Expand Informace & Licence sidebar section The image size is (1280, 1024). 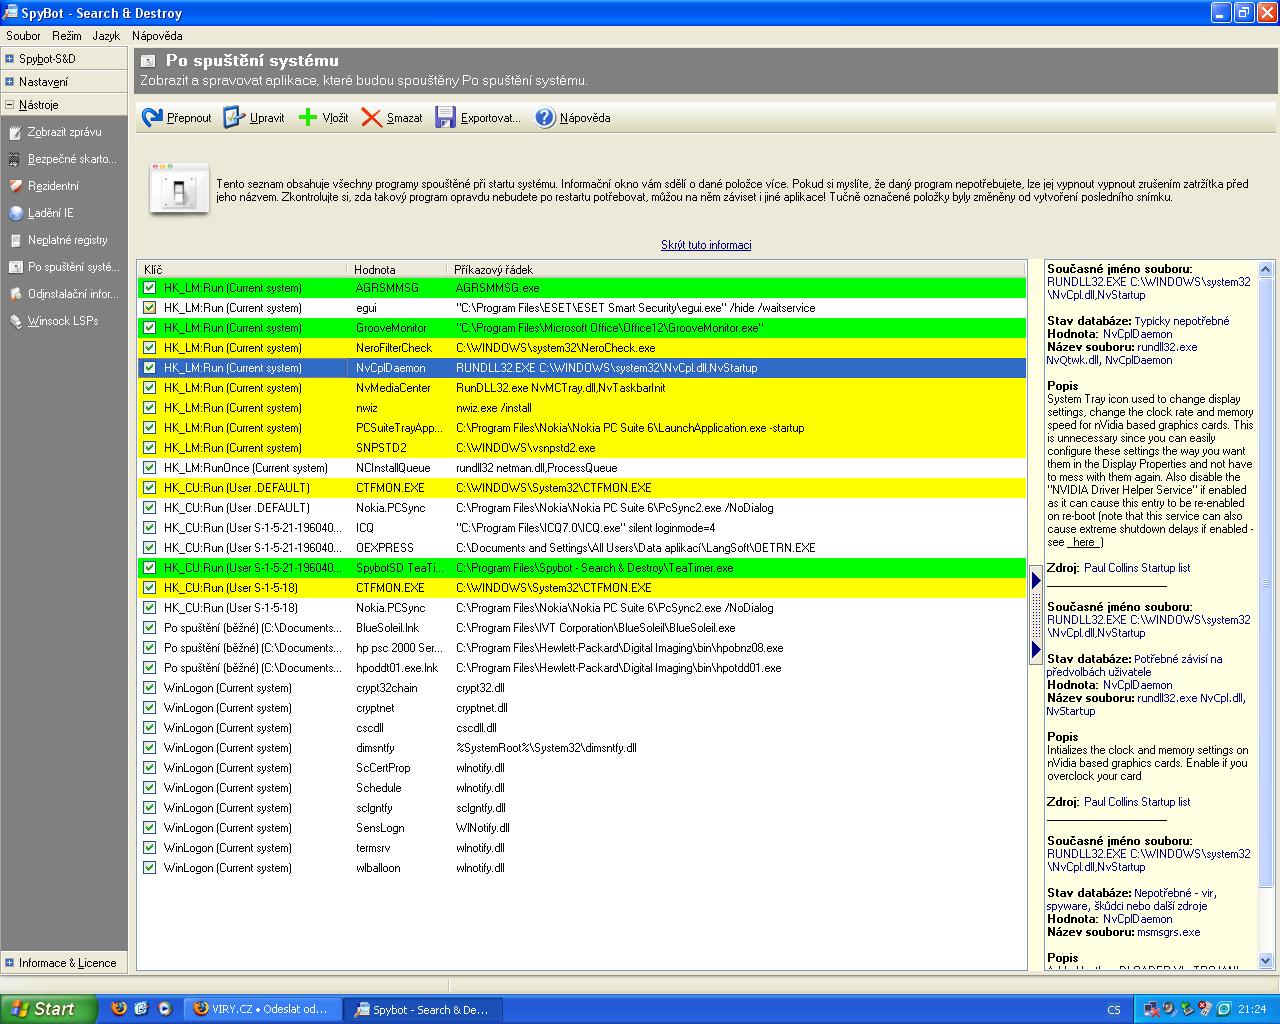pos(10,963)
